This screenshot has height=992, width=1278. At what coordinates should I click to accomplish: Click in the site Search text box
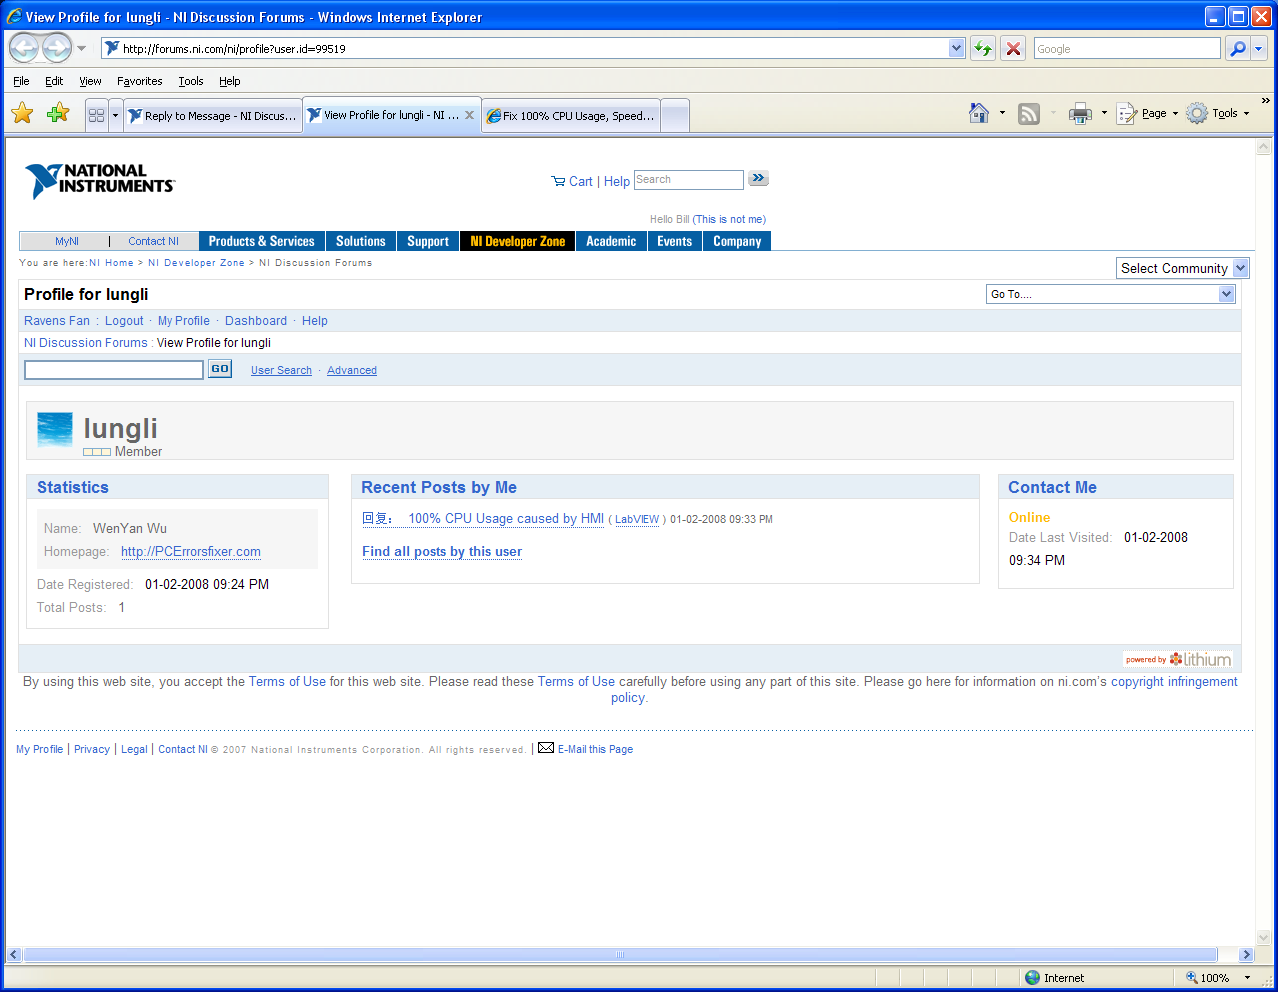point(689,180)
